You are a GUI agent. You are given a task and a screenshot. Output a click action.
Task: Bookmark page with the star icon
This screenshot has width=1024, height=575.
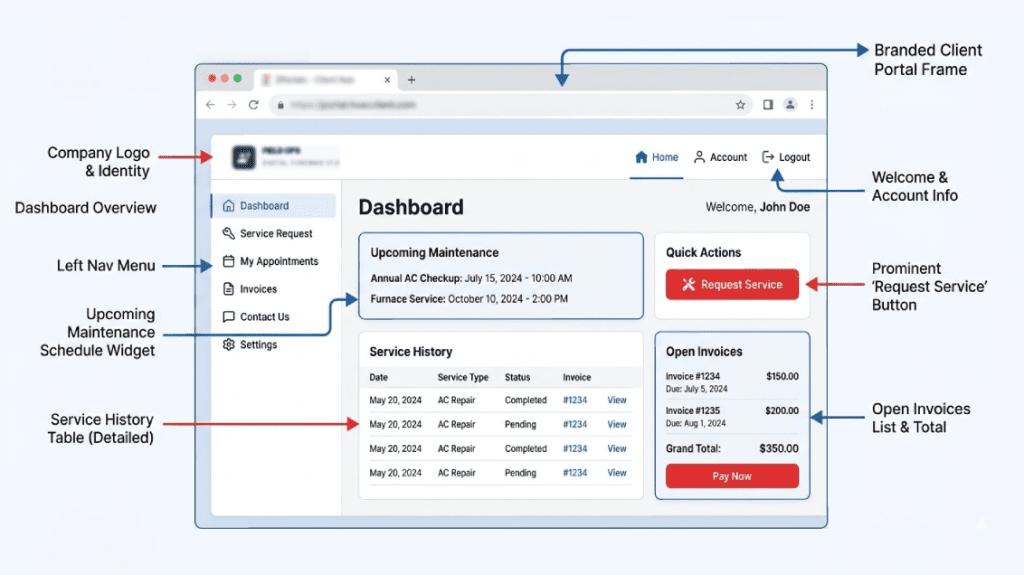[x=740, y=105]
